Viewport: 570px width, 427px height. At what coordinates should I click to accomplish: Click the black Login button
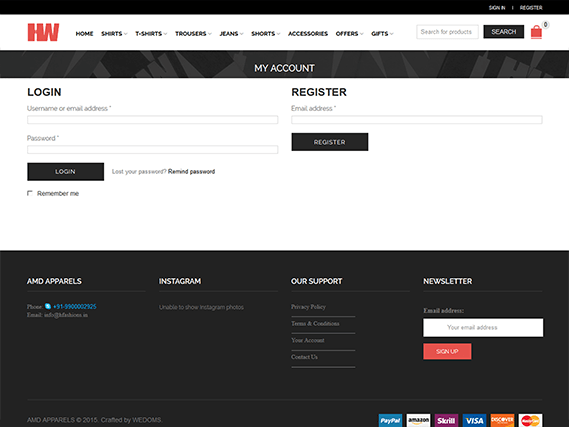(x=65, y=172)
